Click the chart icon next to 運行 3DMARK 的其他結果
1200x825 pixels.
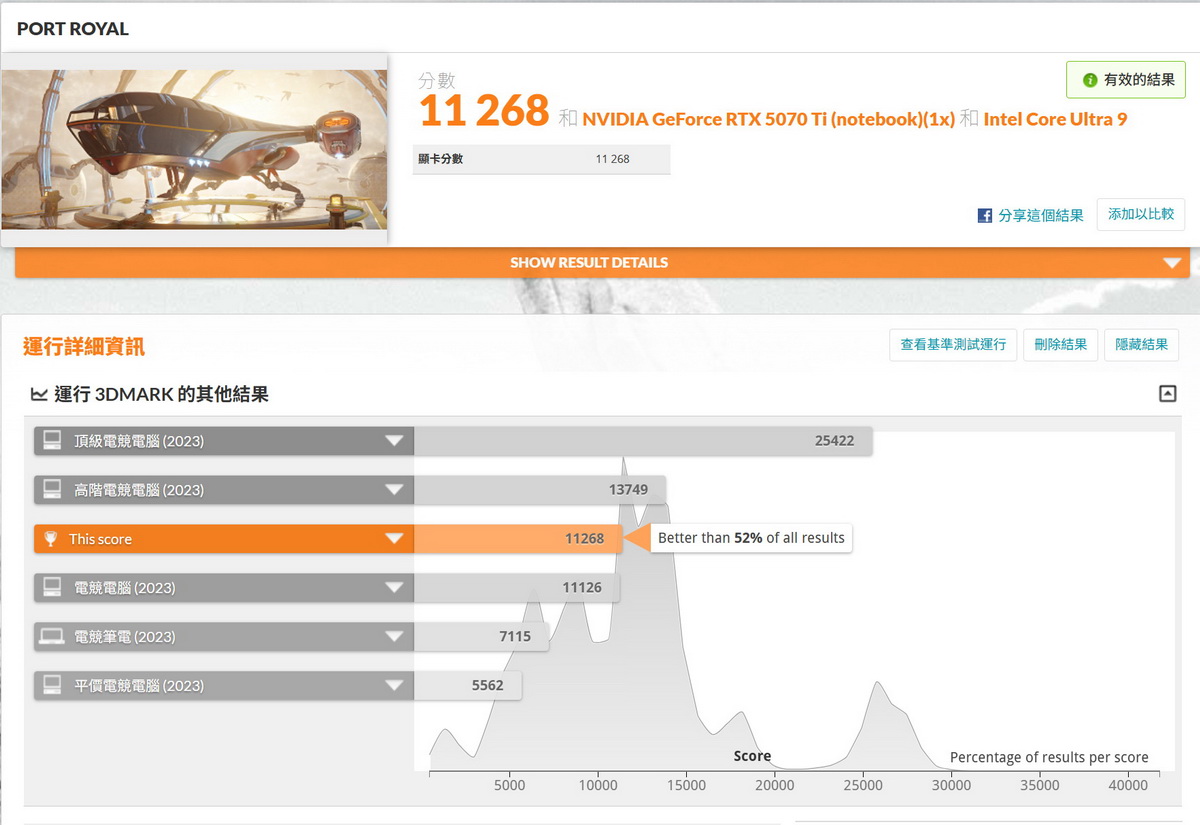(x=39, y=394)
